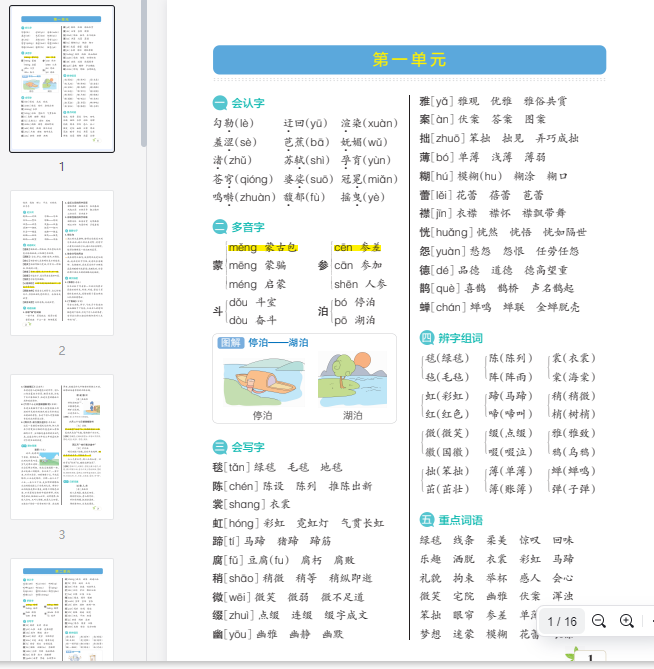Click the page number field showing 1 / 16
The image size is (654, 669).
point(562,621)
